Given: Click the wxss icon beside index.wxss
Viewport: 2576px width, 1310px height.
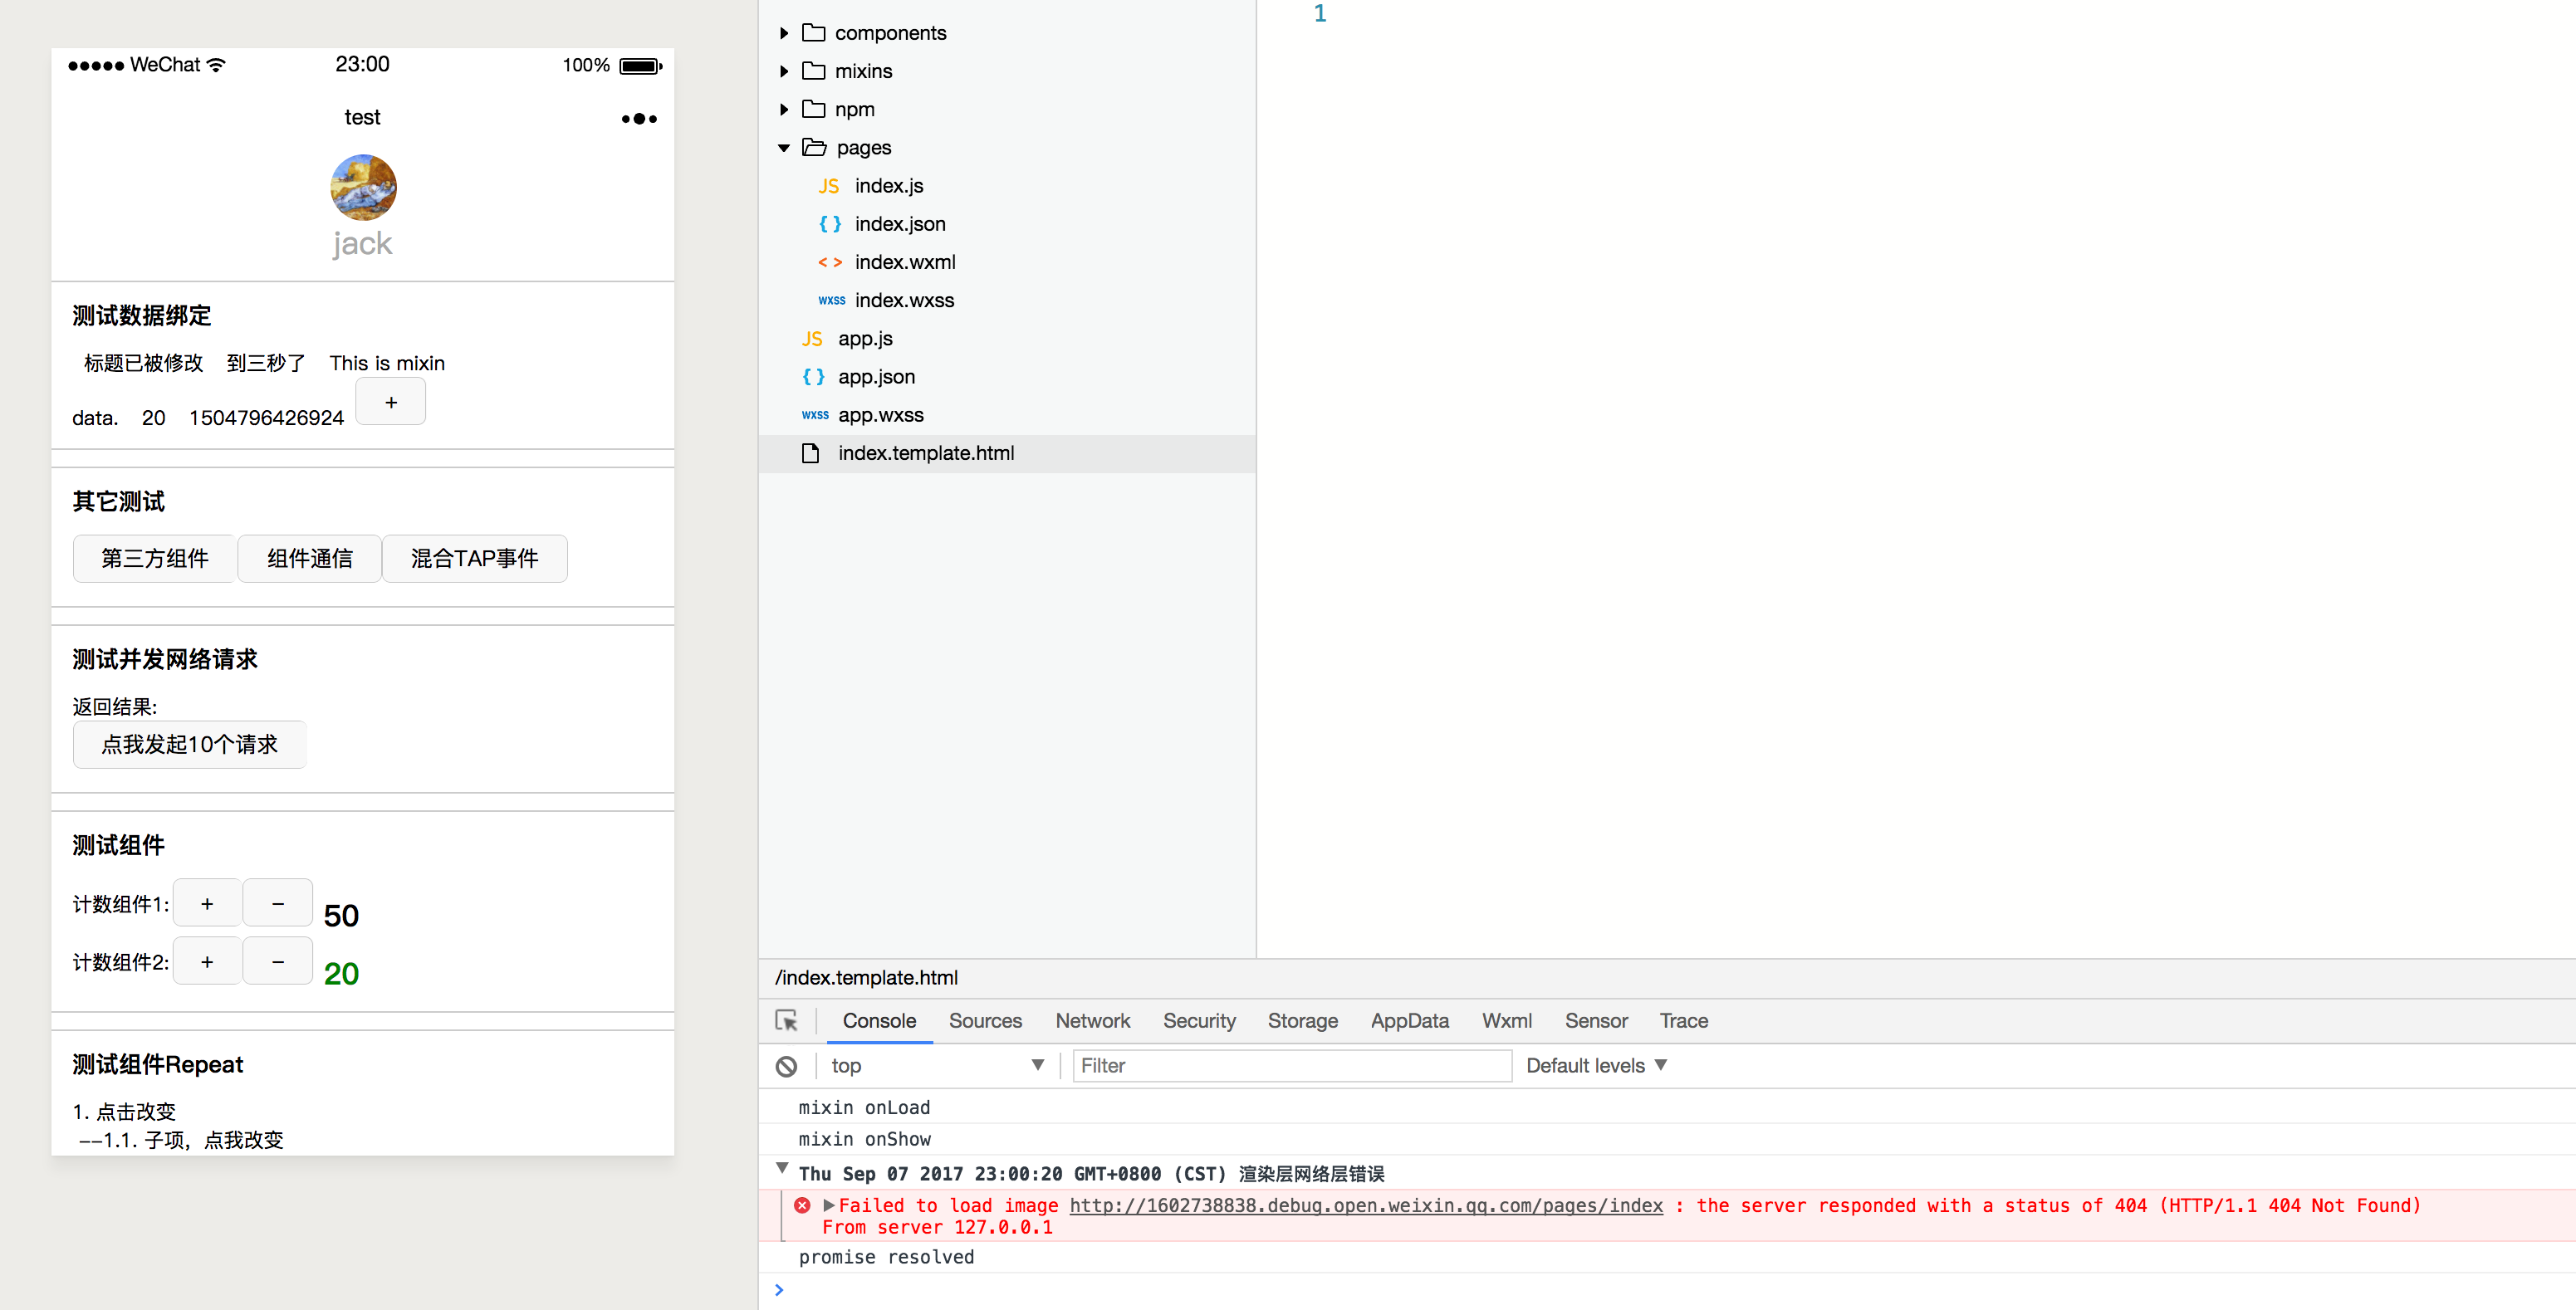Looking at the screenshot, I should (x=831, y=300).
